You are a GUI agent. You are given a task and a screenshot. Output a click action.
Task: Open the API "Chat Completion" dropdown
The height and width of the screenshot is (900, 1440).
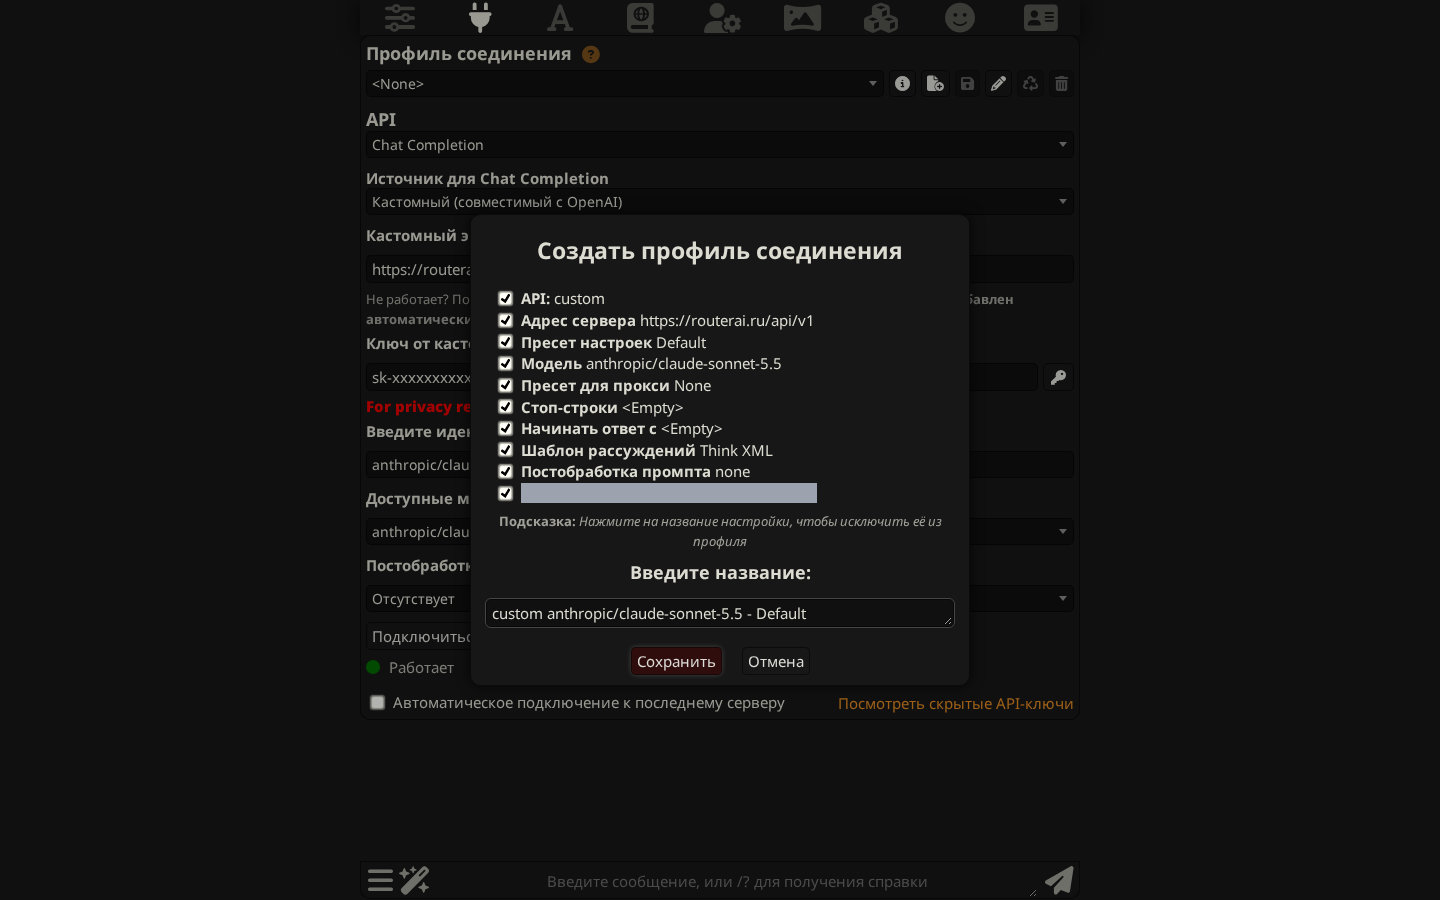[x=720, y=145]
